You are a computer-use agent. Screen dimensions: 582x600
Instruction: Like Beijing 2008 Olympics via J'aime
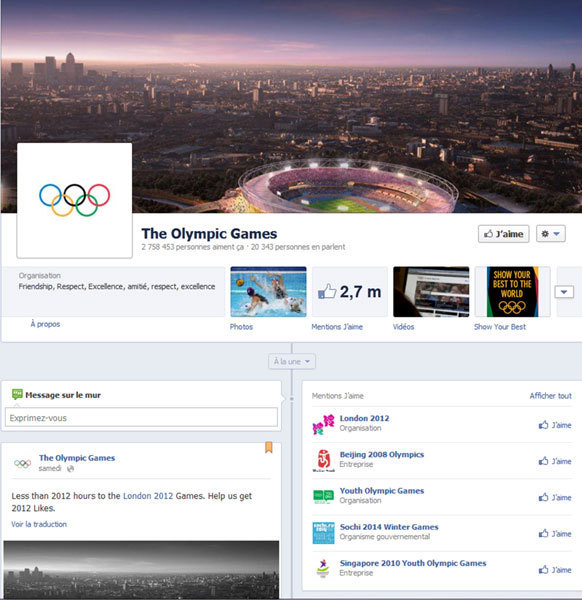[555, 461]
